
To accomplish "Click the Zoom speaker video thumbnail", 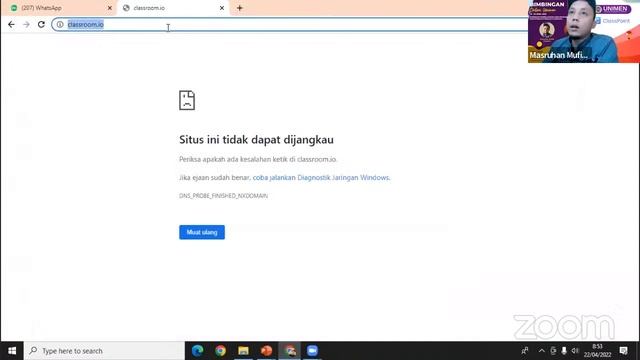I will 584,31.
